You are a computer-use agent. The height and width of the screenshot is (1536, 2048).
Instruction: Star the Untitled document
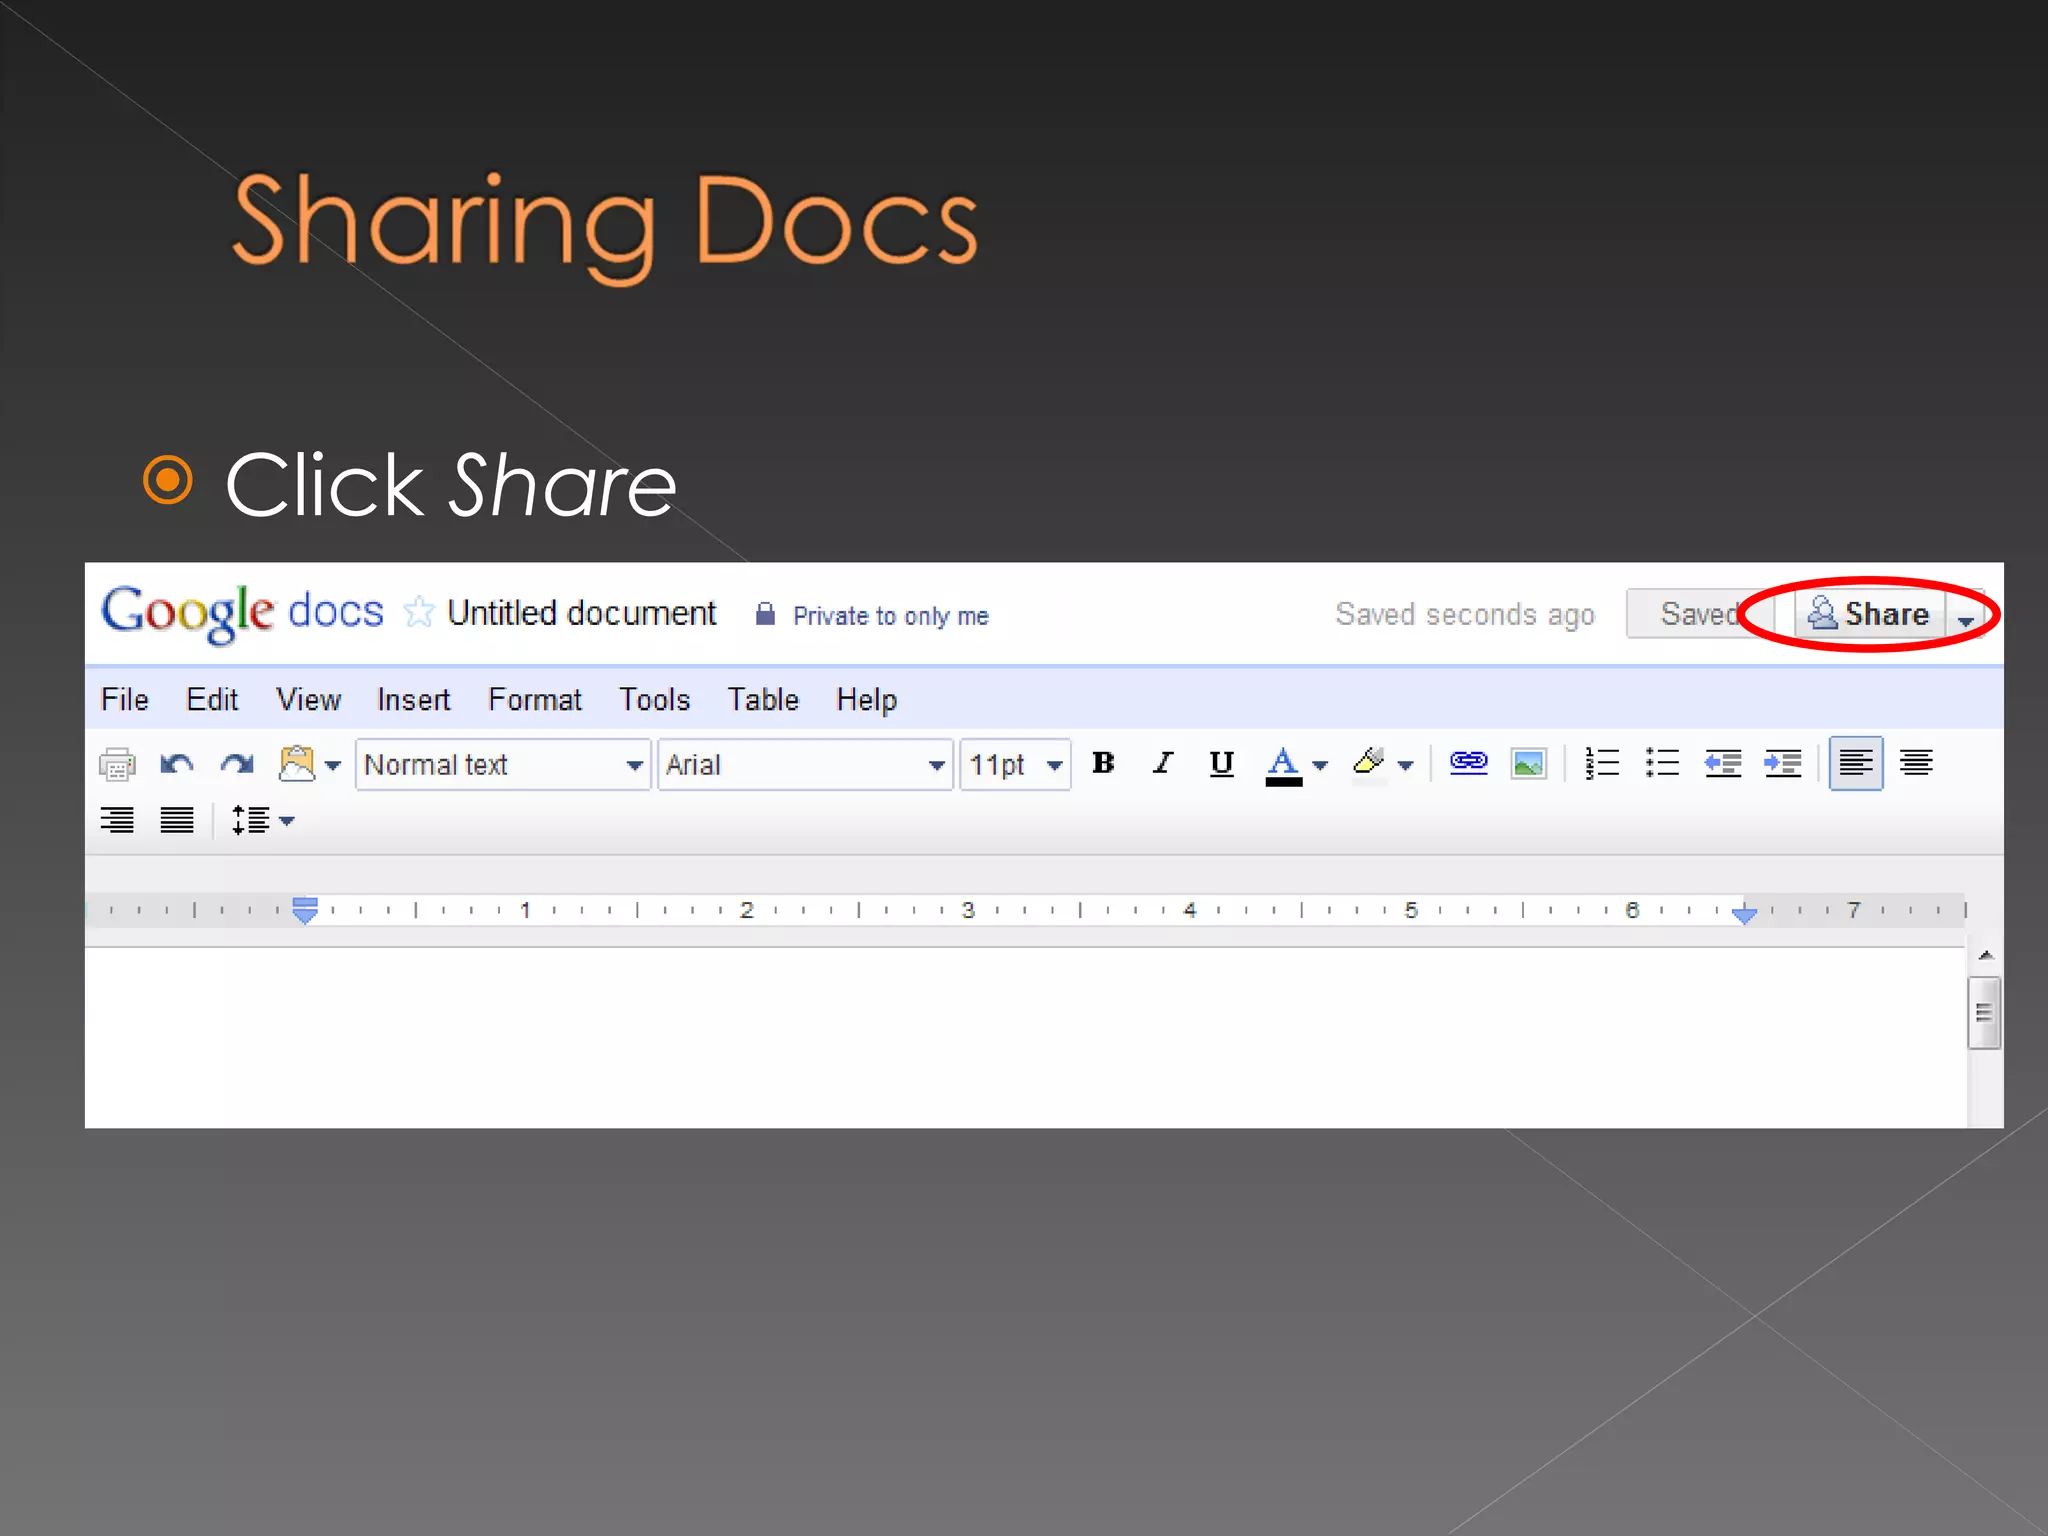(x=419, y=612)
